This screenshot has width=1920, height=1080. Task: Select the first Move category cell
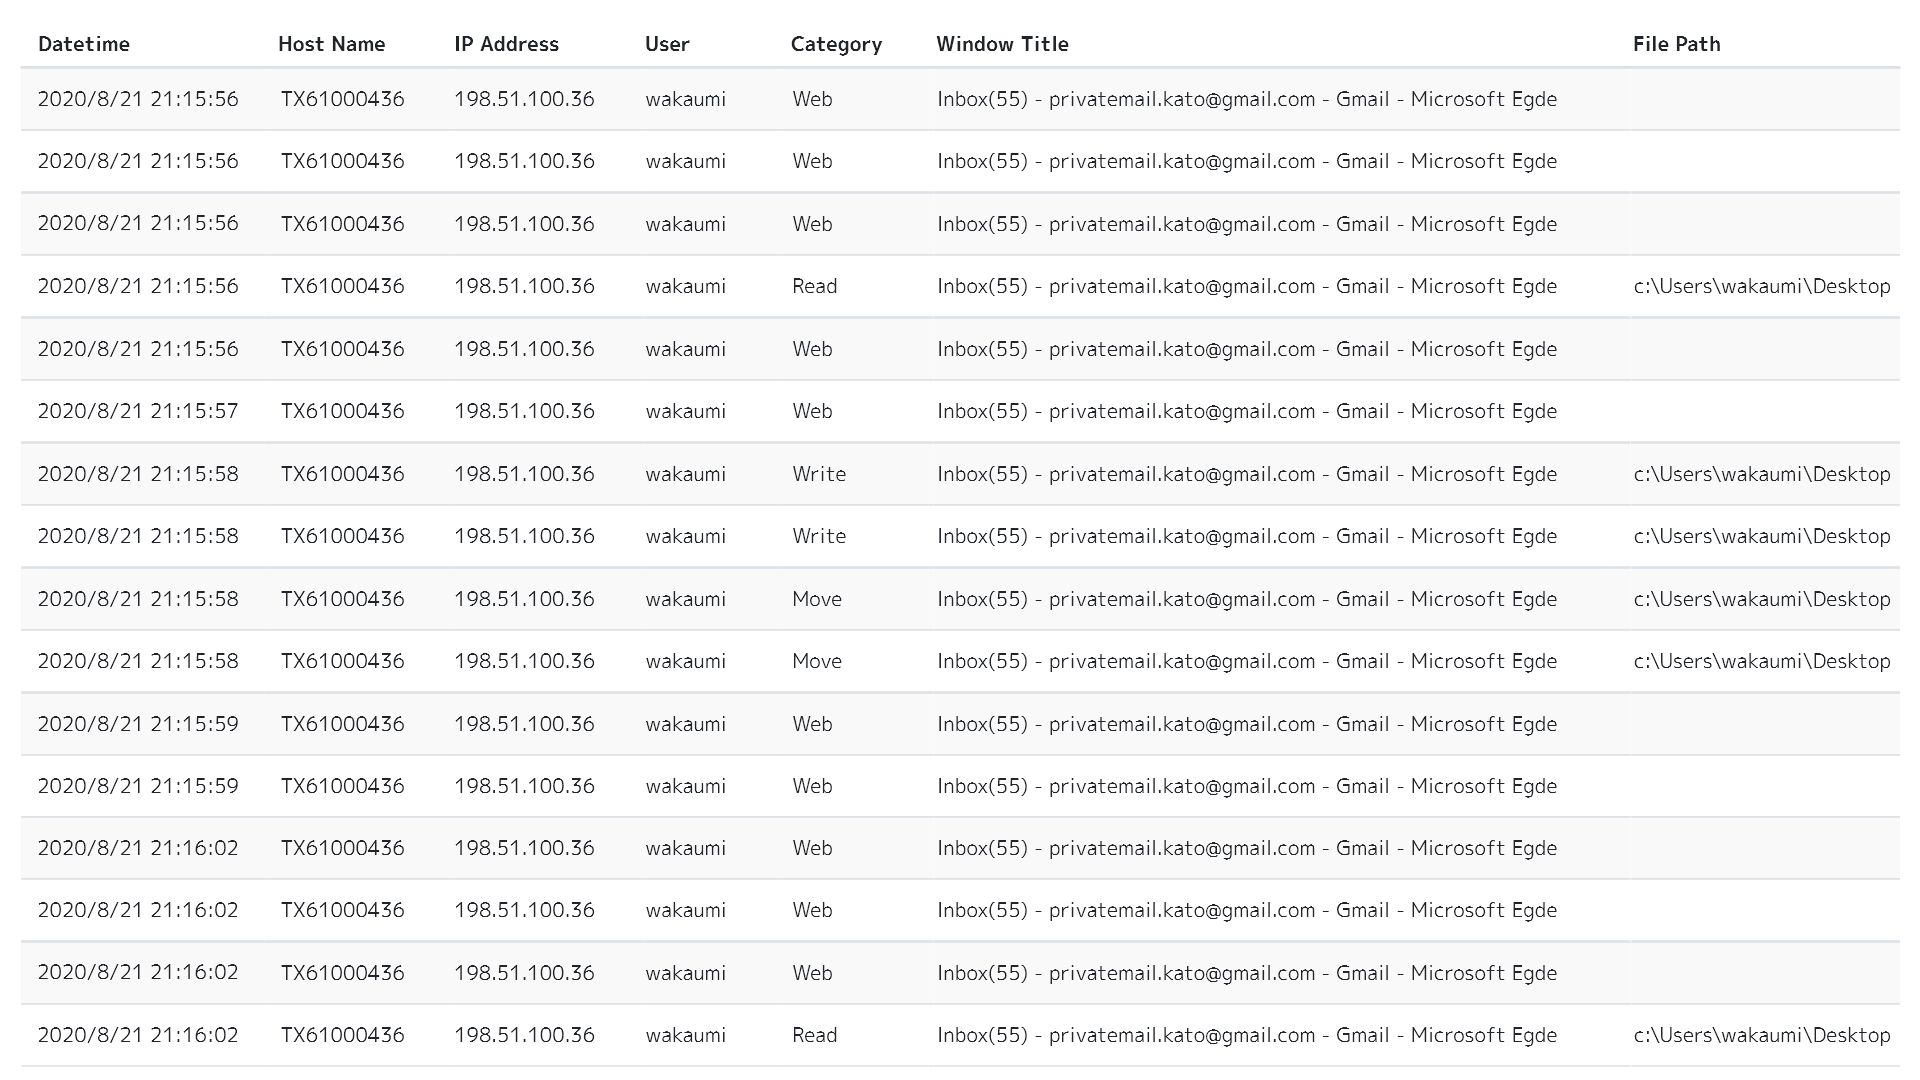click(x=816, y=599)
